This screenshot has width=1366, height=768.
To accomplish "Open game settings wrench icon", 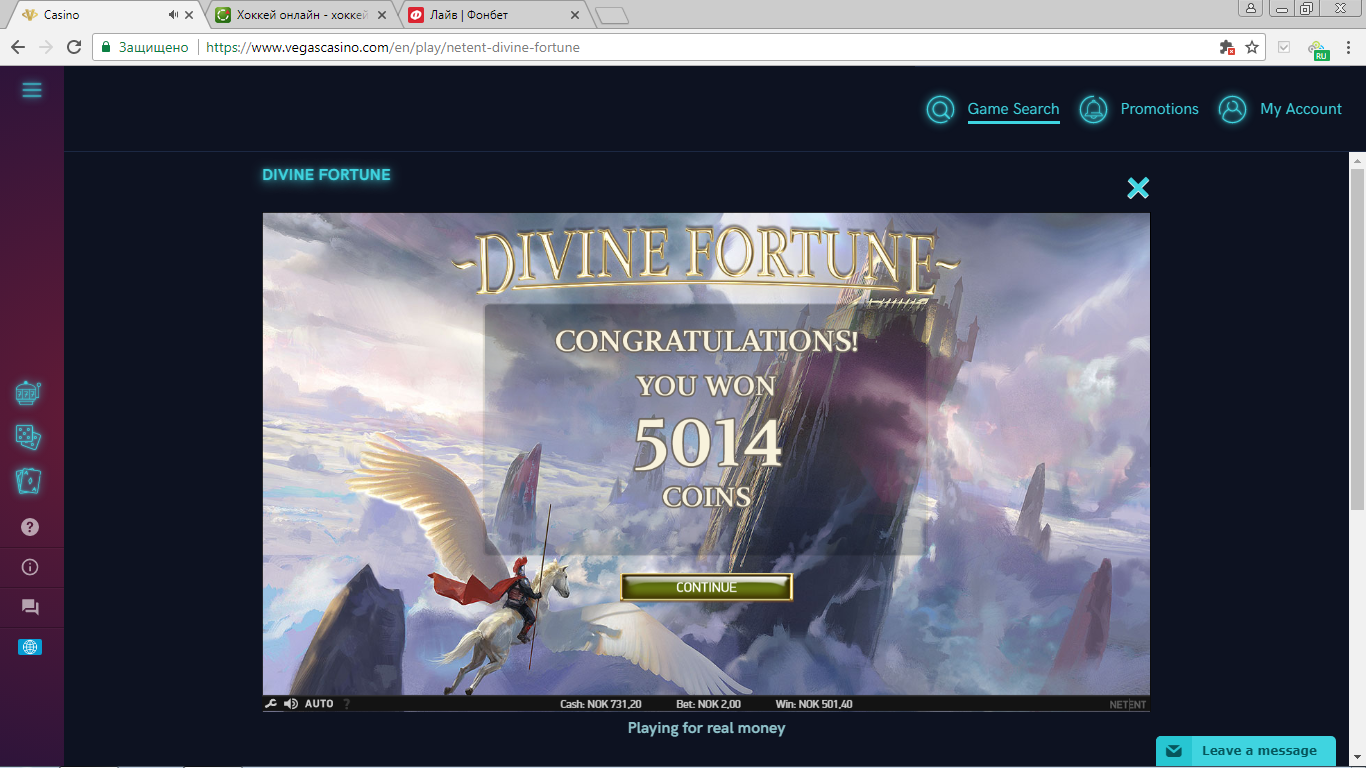I will click(271, 704).
